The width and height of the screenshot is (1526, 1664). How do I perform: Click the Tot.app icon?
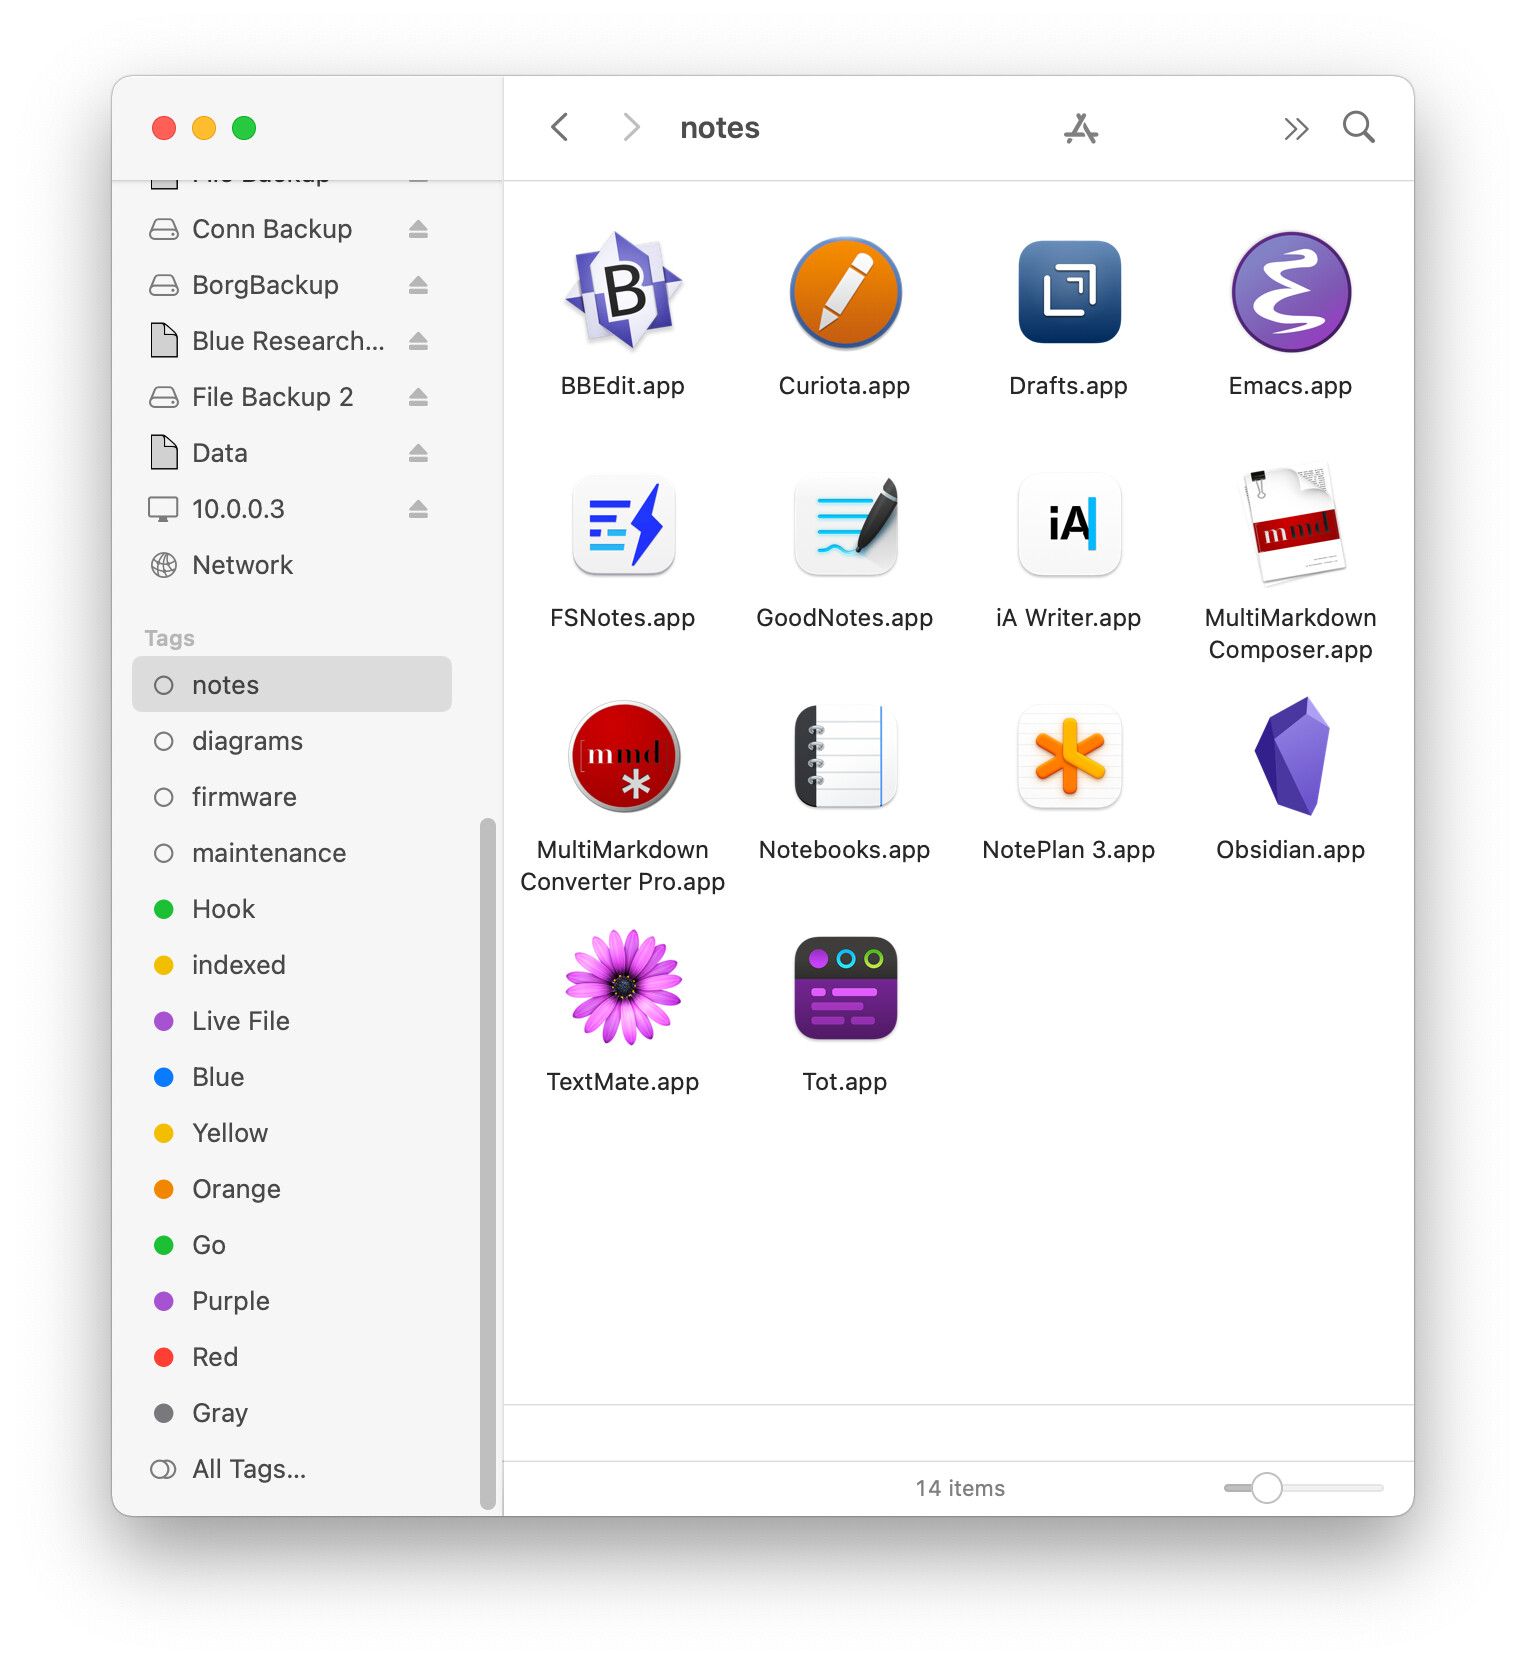pyautogui.click(x=845, y=988)
